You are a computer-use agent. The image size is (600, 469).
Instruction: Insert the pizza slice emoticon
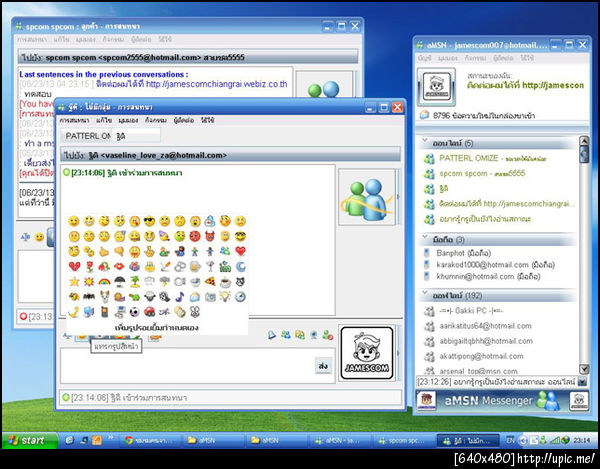point(210,282)
